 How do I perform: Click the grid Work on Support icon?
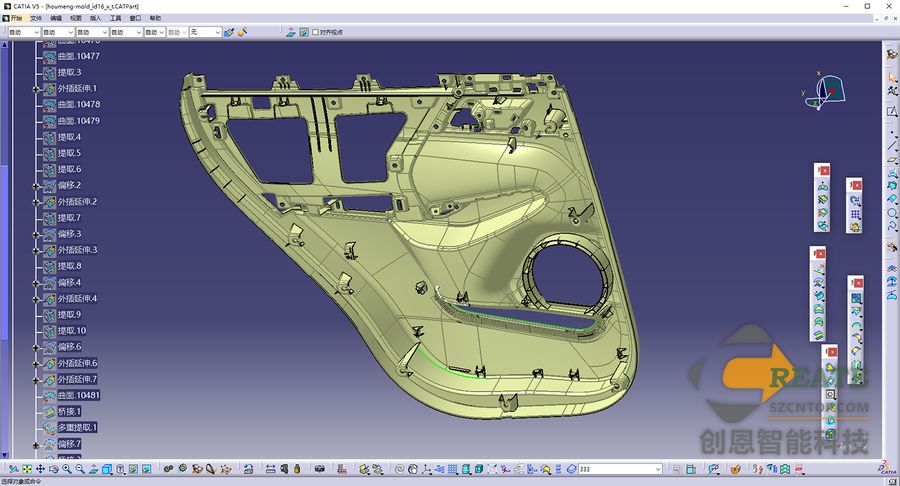[x=453, y=469]
